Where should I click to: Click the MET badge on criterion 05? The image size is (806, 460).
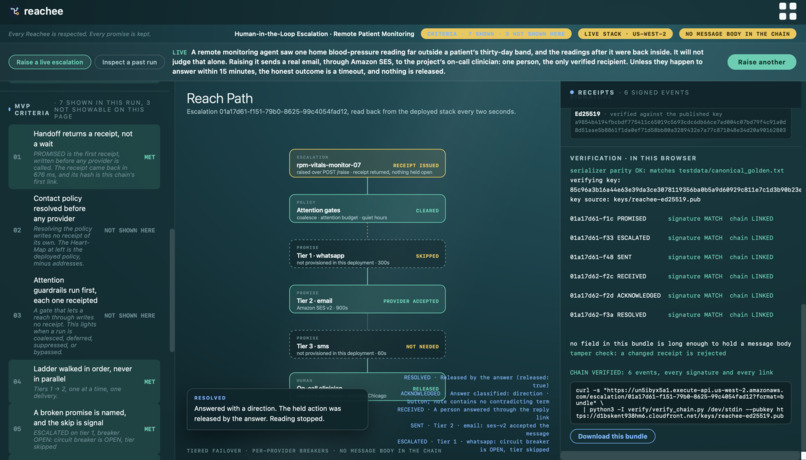pyautogui.click(x=150, y=429)
